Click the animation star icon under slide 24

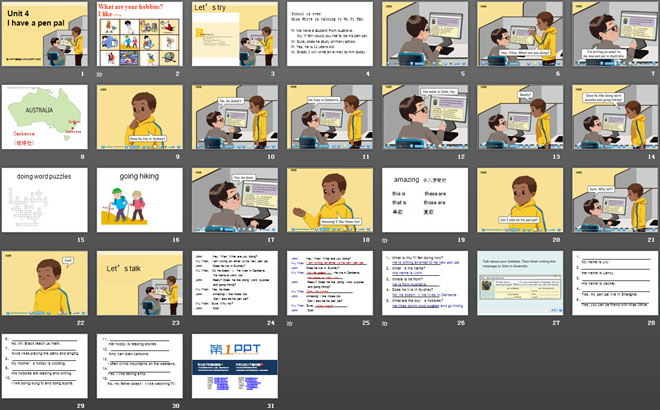coord(194,324)
